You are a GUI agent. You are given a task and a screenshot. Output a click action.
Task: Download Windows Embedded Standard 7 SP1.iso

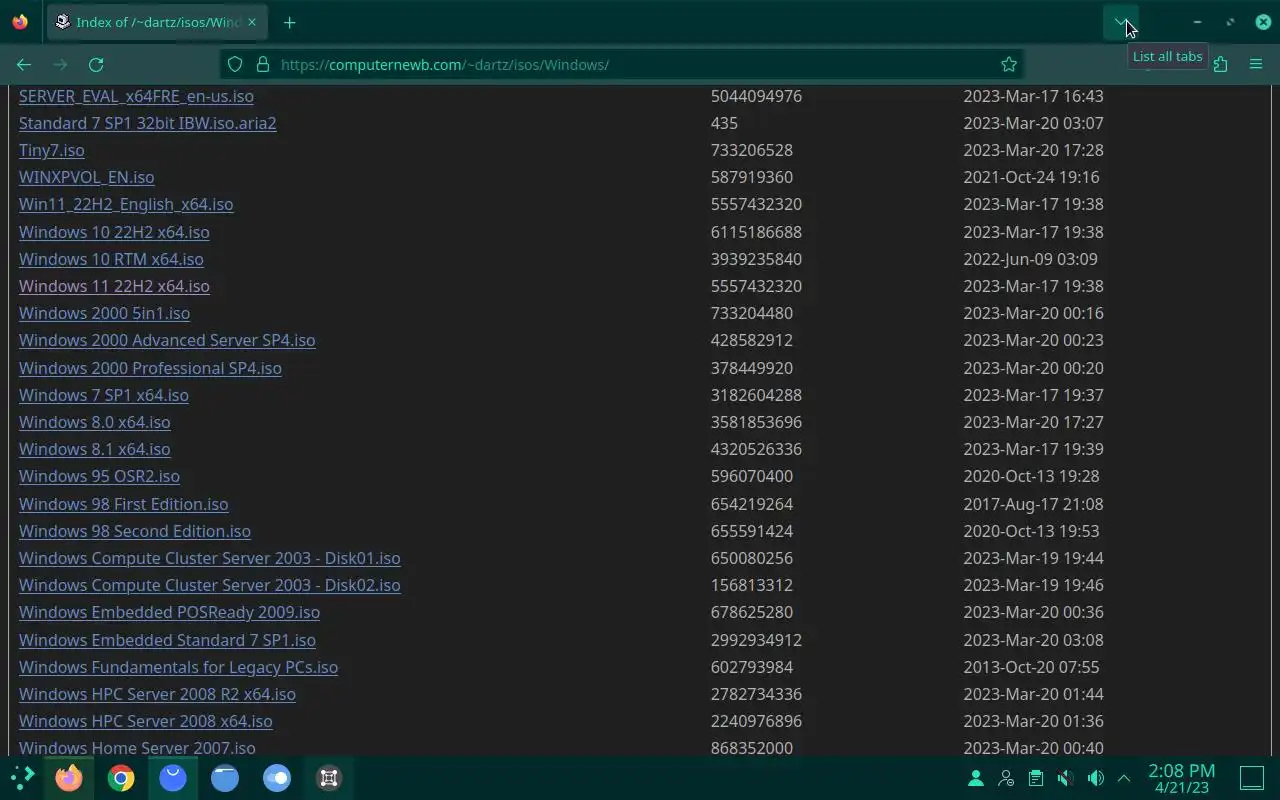[167, 640]
